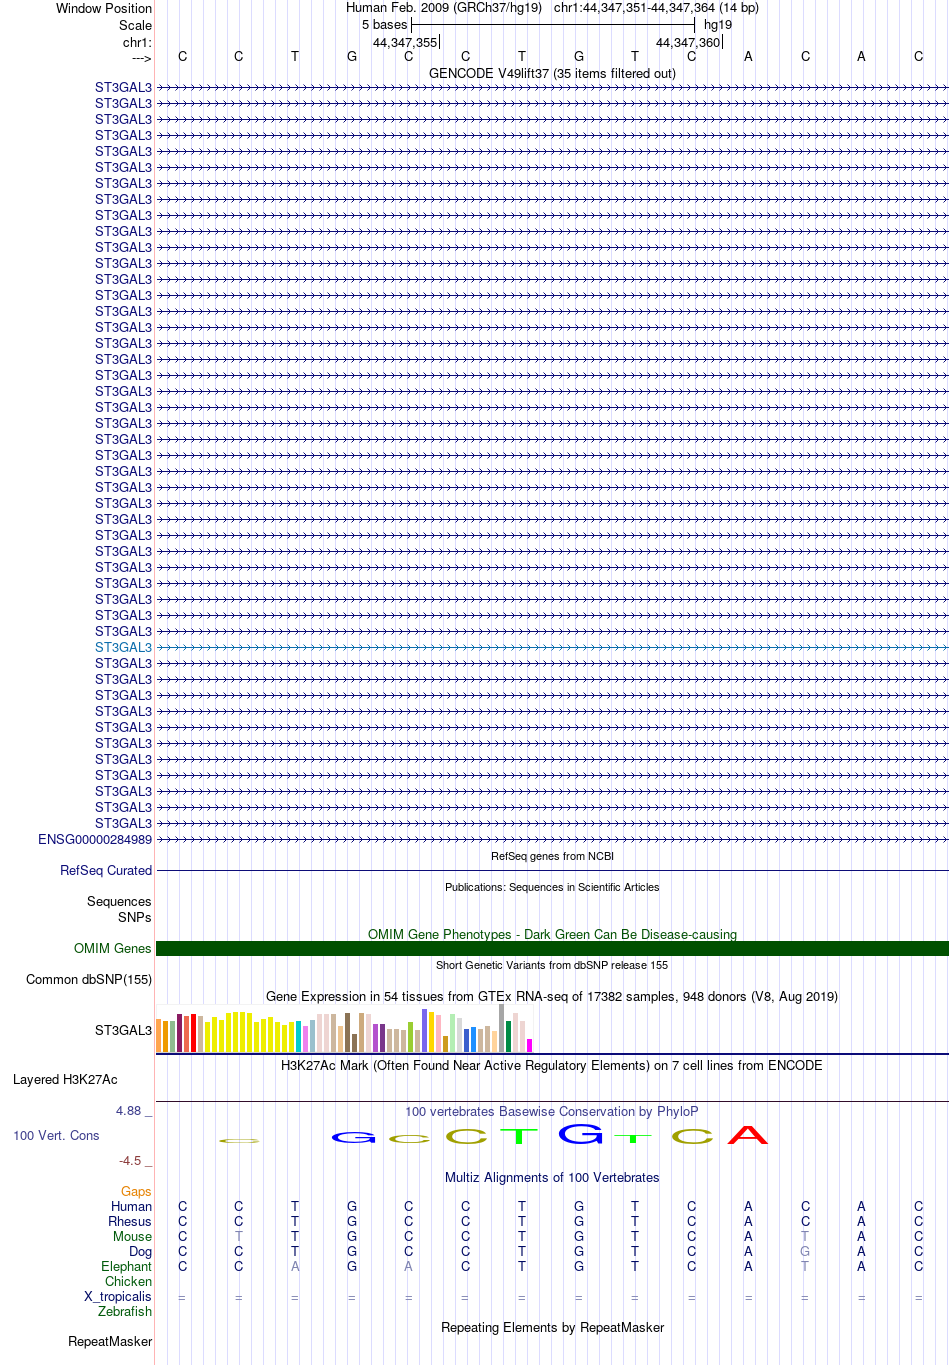Click the -4.5 PhyloP lower scale value
Image resolution: width=950 pixels, height=1365 pixels.
[x=135, y=1160]
